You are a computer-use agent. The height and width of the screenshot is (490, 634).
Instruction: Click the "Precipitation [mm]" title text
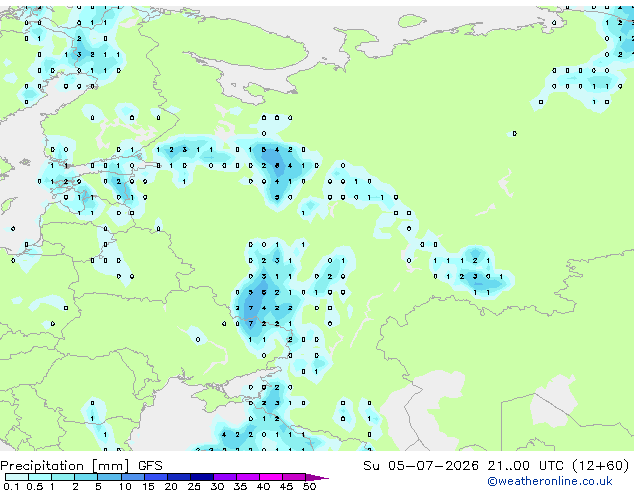tap(65, 466)
